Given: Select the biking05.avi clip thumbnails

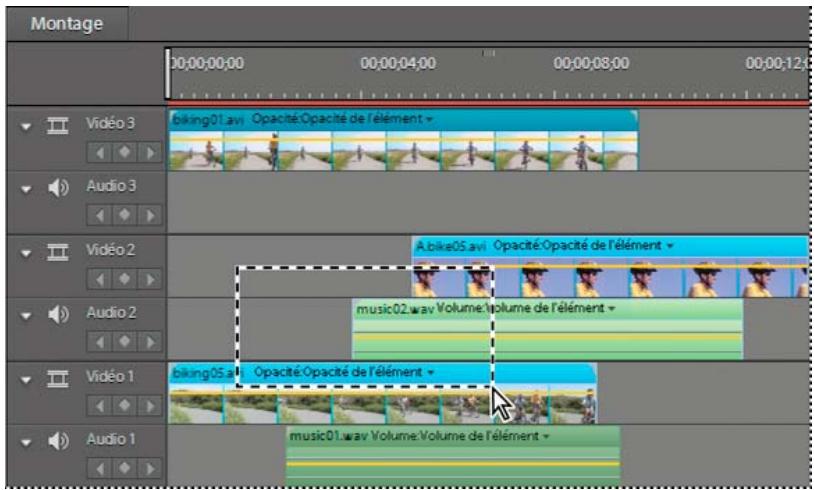Looking at the screenshot, I should (383, 404).
